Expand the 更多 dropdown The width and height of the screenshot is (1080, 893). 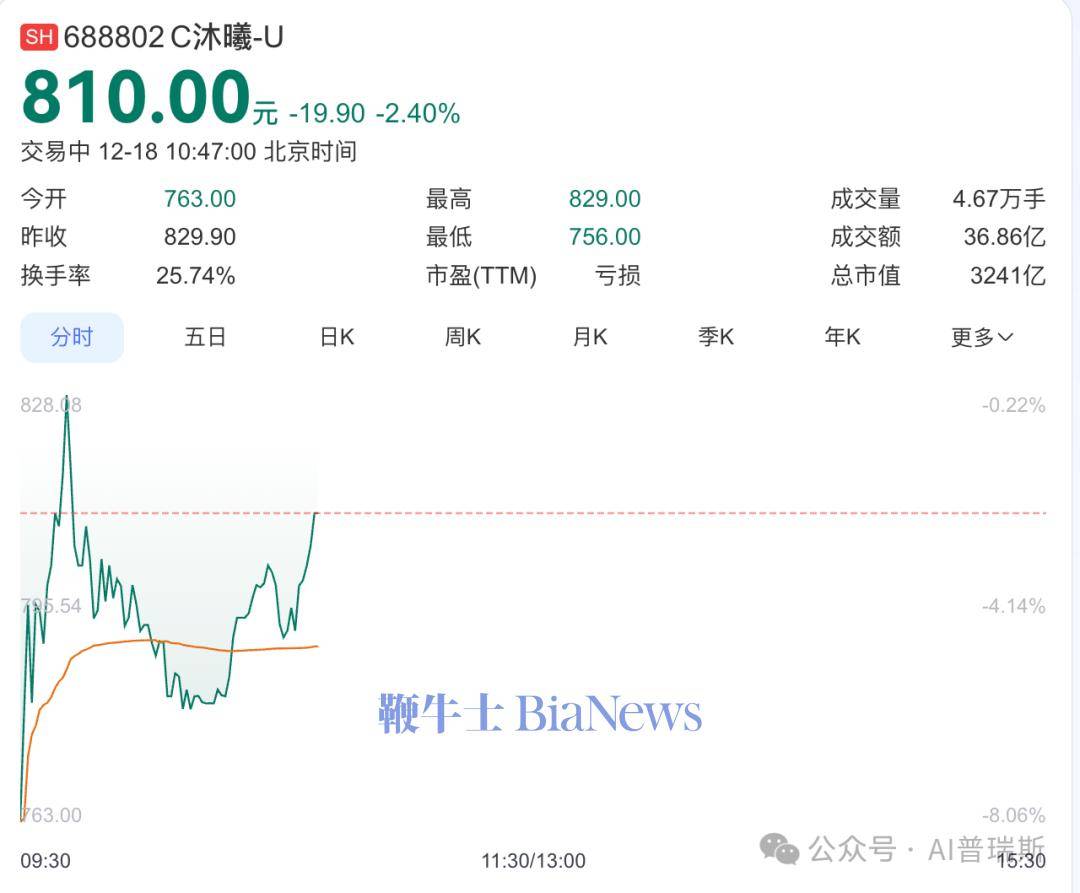coord(981,338)
